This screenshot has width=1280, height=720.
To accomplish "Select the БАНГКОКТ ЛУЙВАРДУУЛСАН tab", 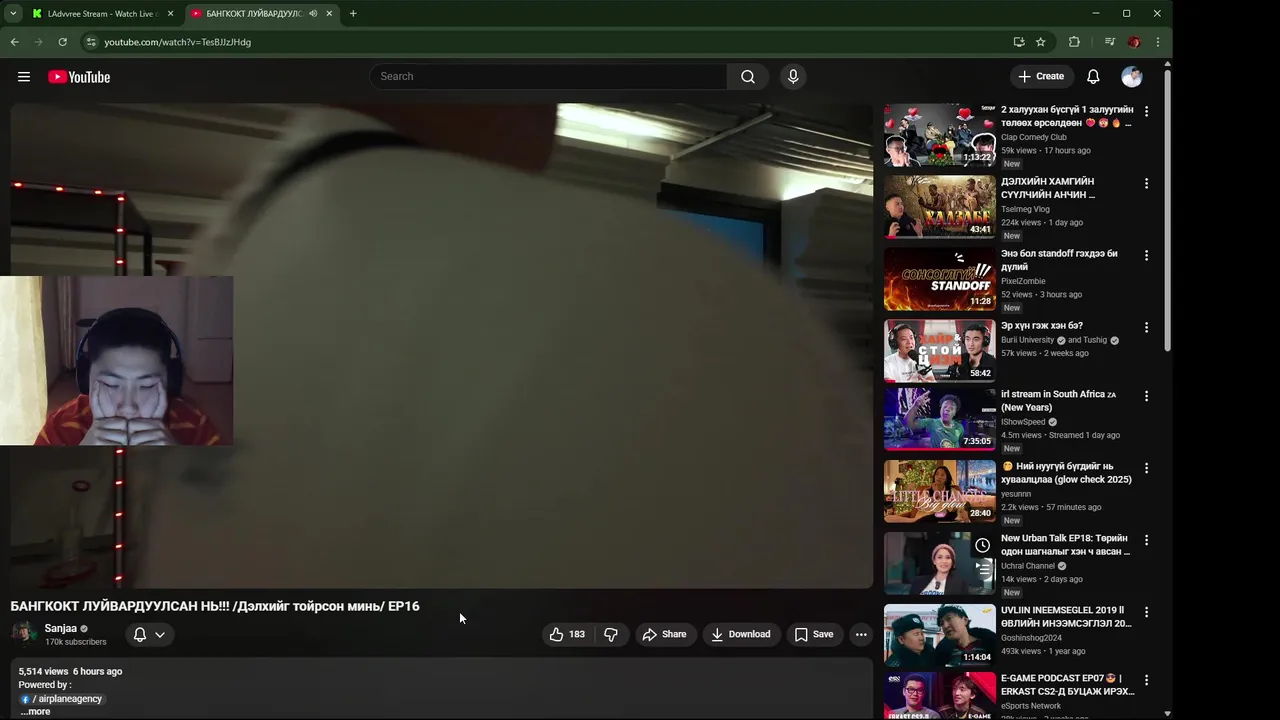I will (x=256, y=14).
